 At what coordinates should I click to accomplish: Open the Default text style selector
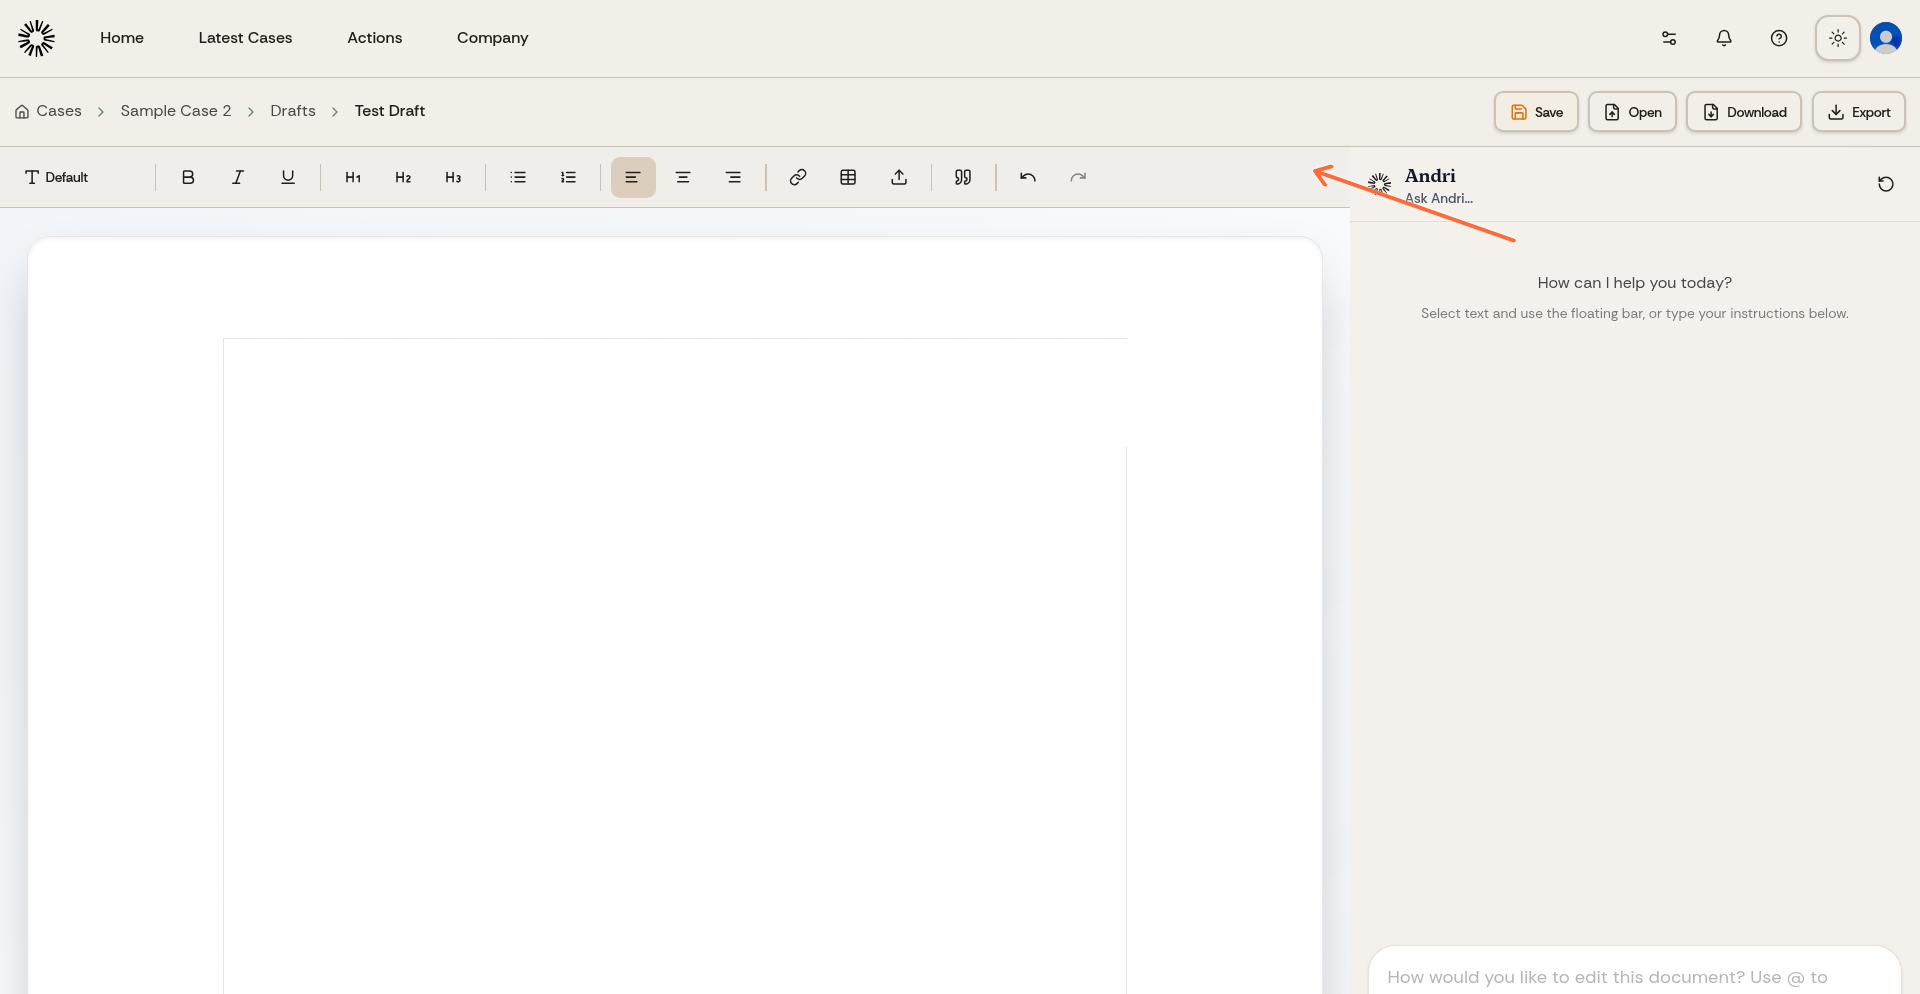coord(57,177)
